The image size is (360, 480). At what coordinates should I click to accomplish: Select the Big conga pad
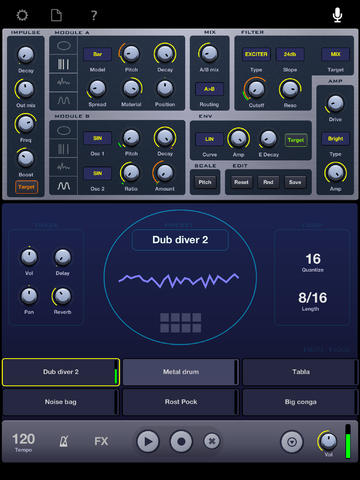click(x=301, y=402)
